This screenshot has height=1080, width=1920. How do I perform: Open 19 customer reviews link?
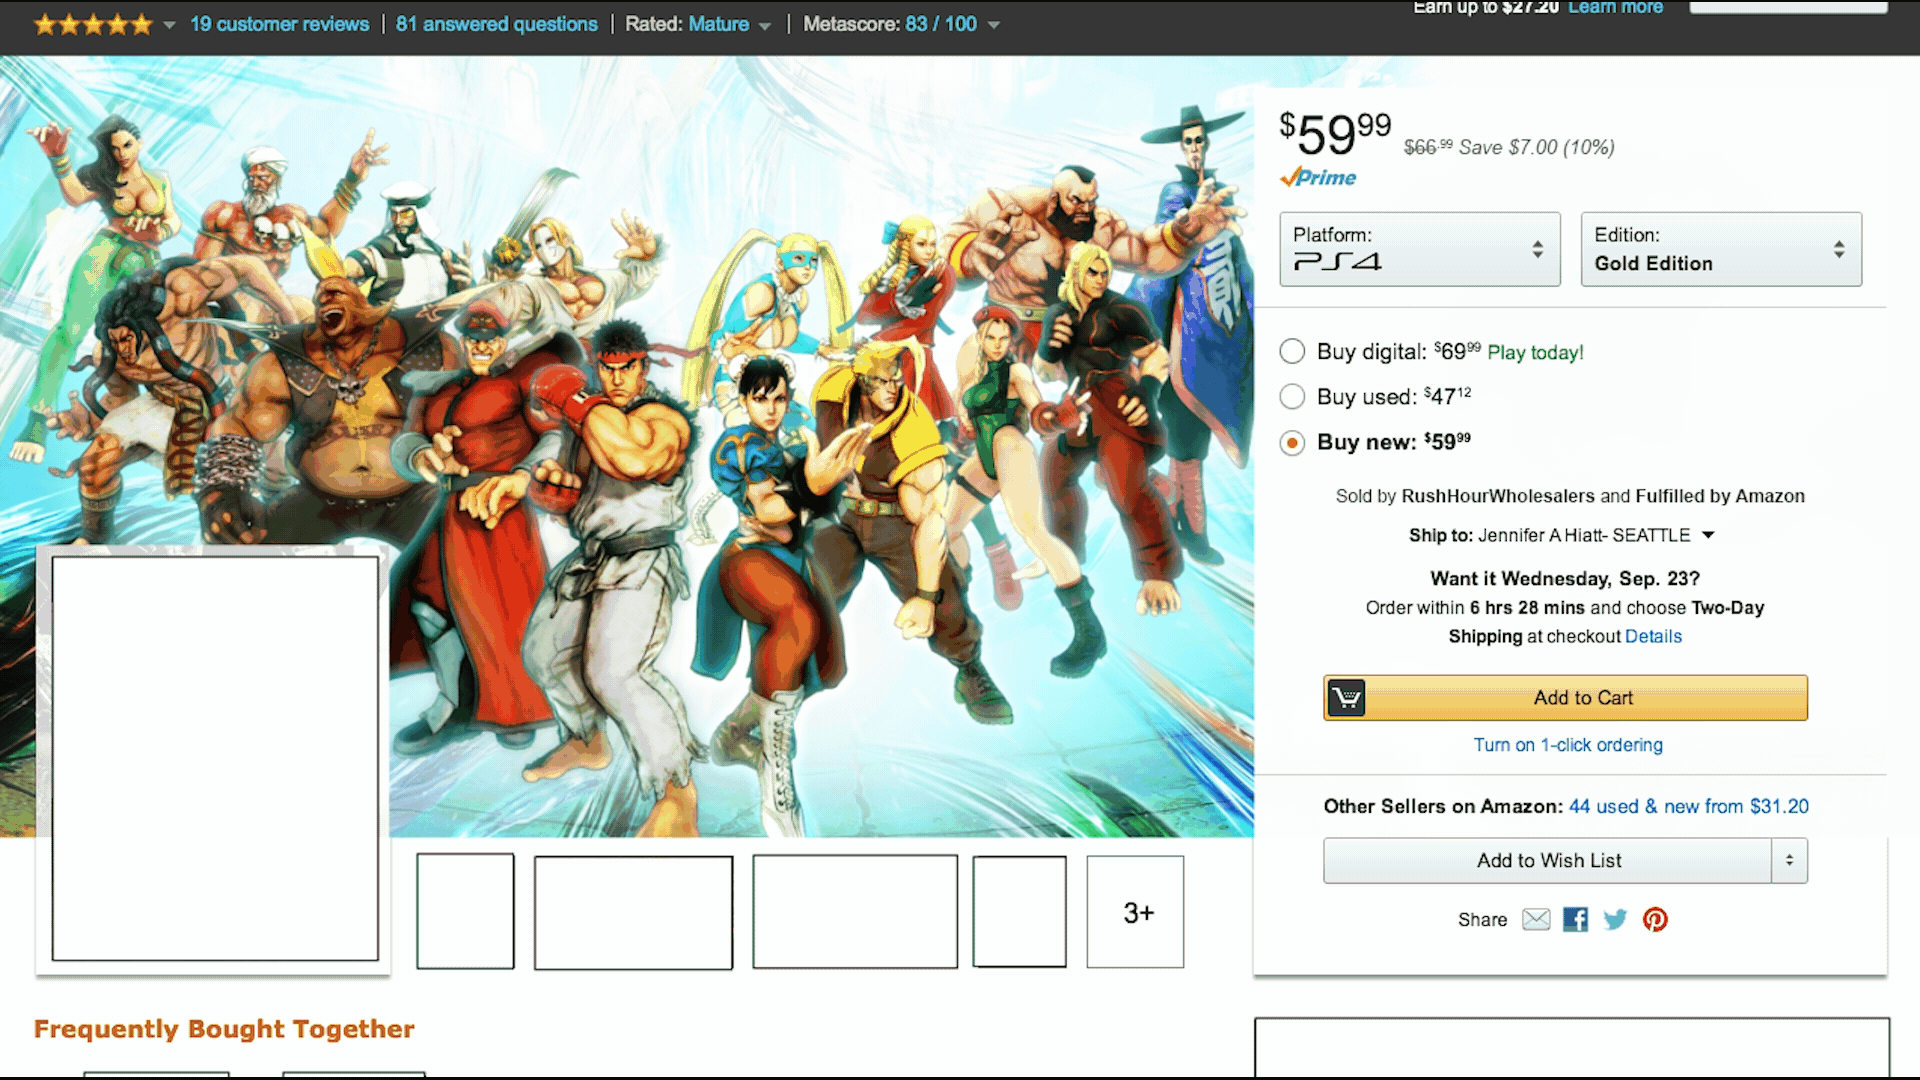(279, 24)
